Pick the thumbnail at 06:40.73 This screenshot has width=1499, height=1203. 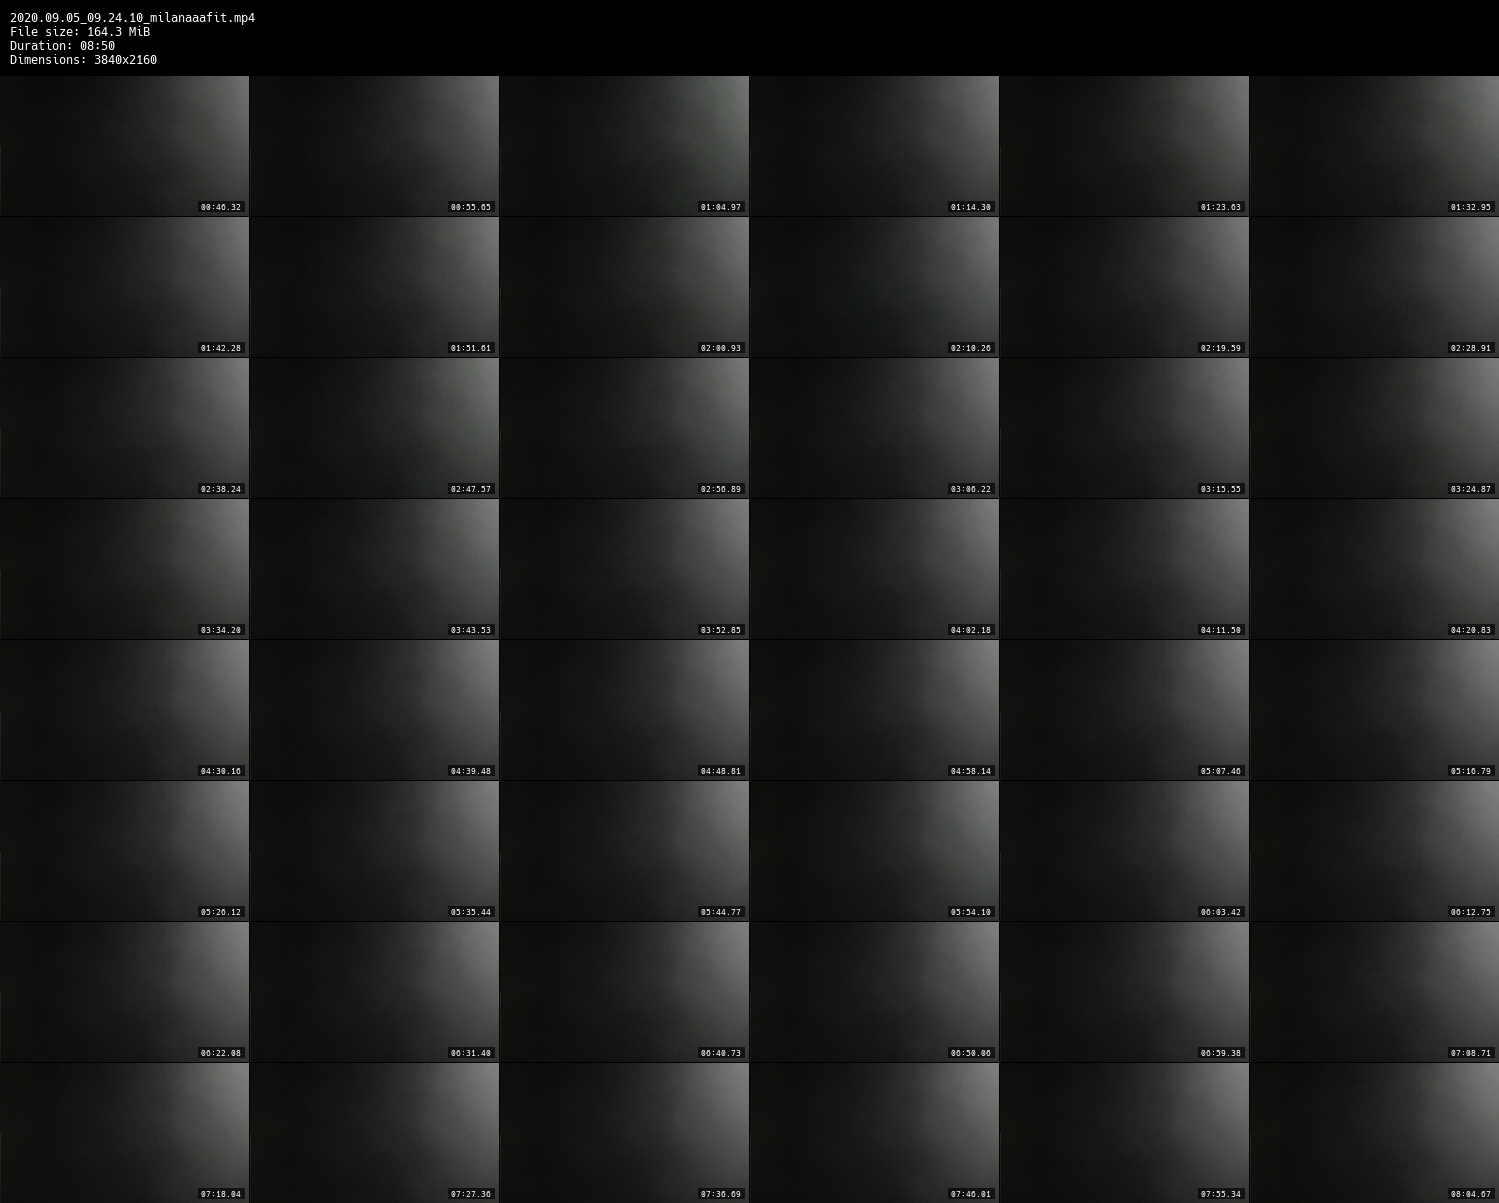[624, 992]
